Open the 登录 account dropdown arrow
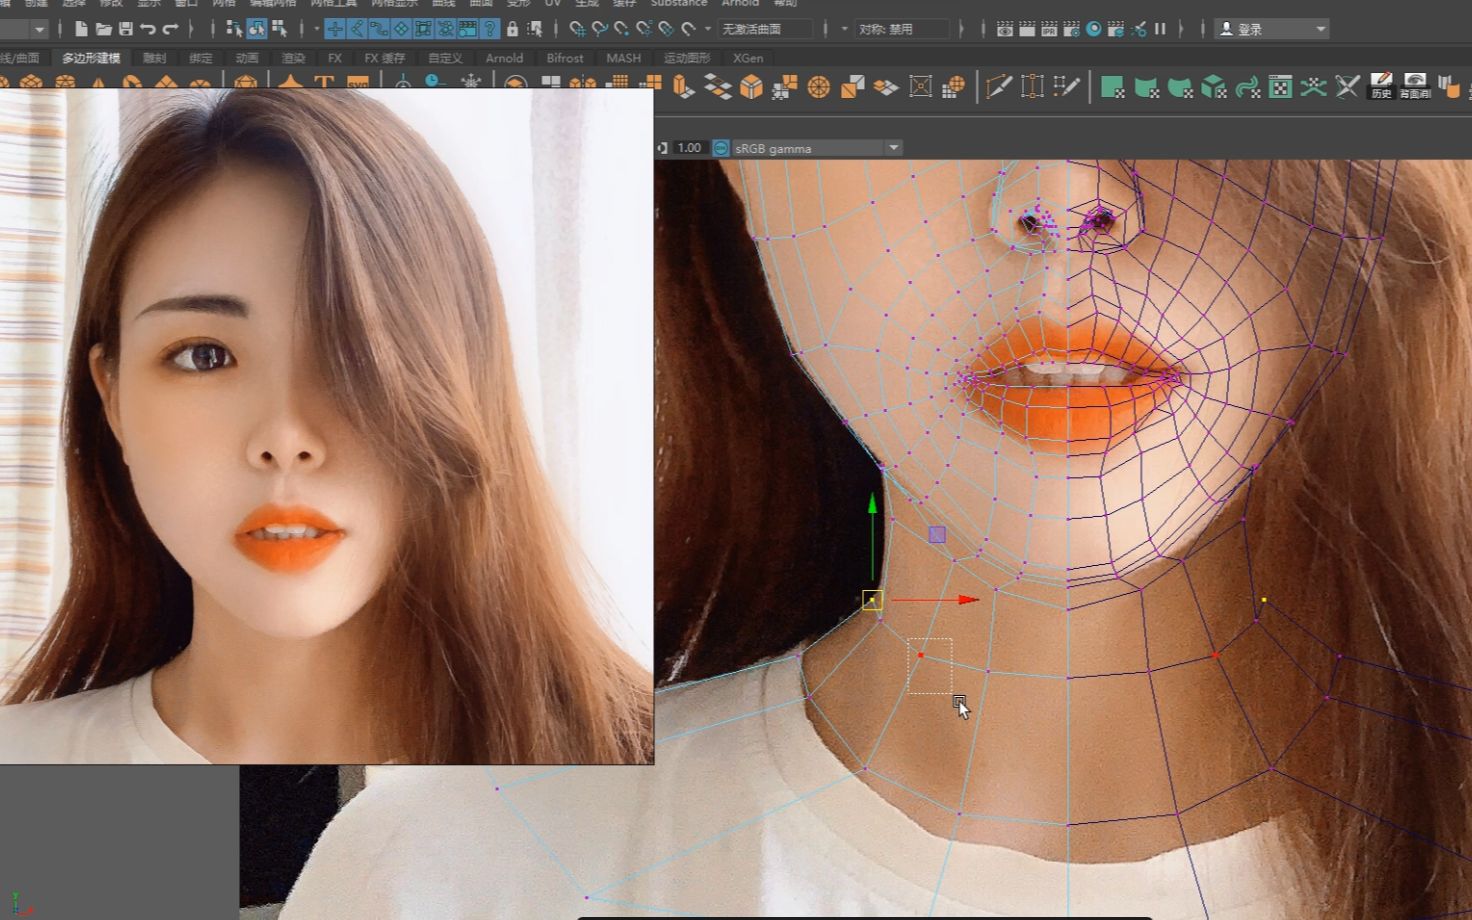 pos(1321,28)
